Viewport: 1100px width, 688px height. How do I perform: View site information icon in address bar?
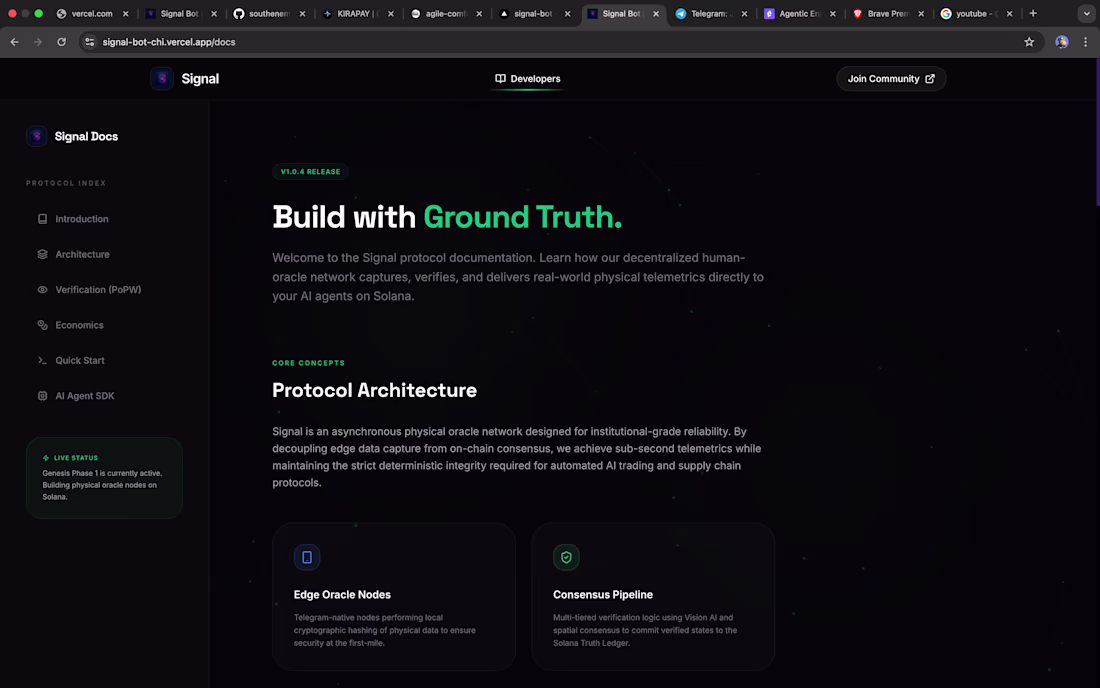[90, 42]
